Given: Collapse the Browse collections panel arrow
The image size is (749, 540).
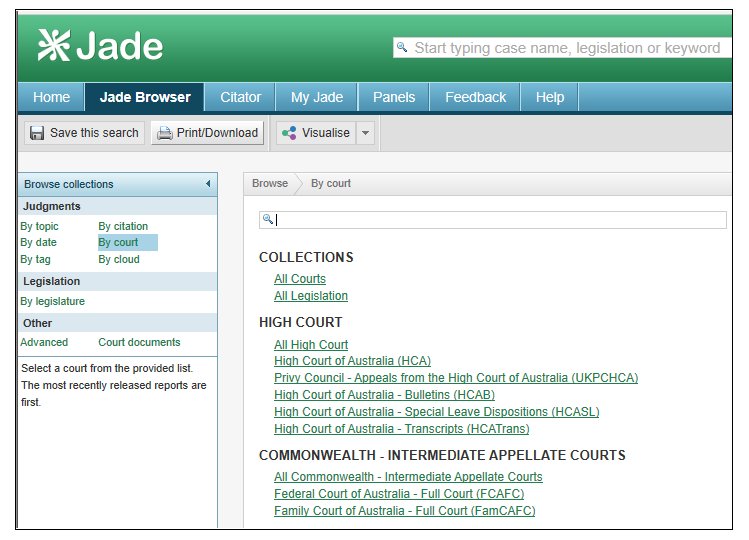Looking at the screenshot, I should click(x=208, y=184).
